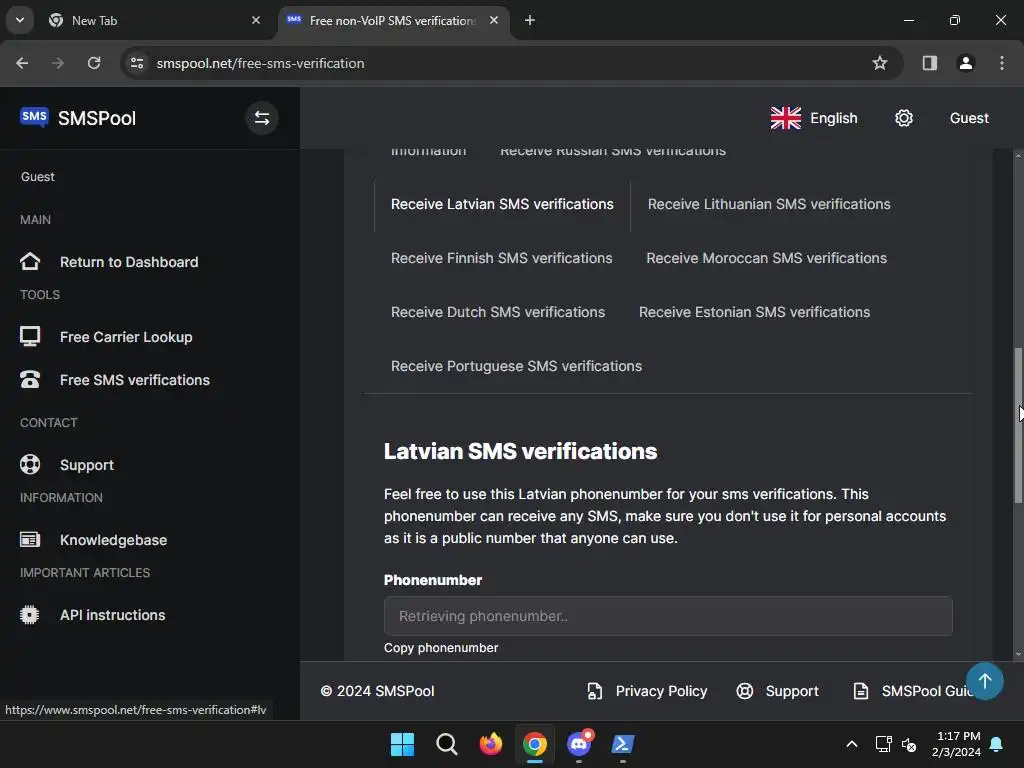Click scrollbar down arrow

pyautogui.click(x=1017, y=654)
